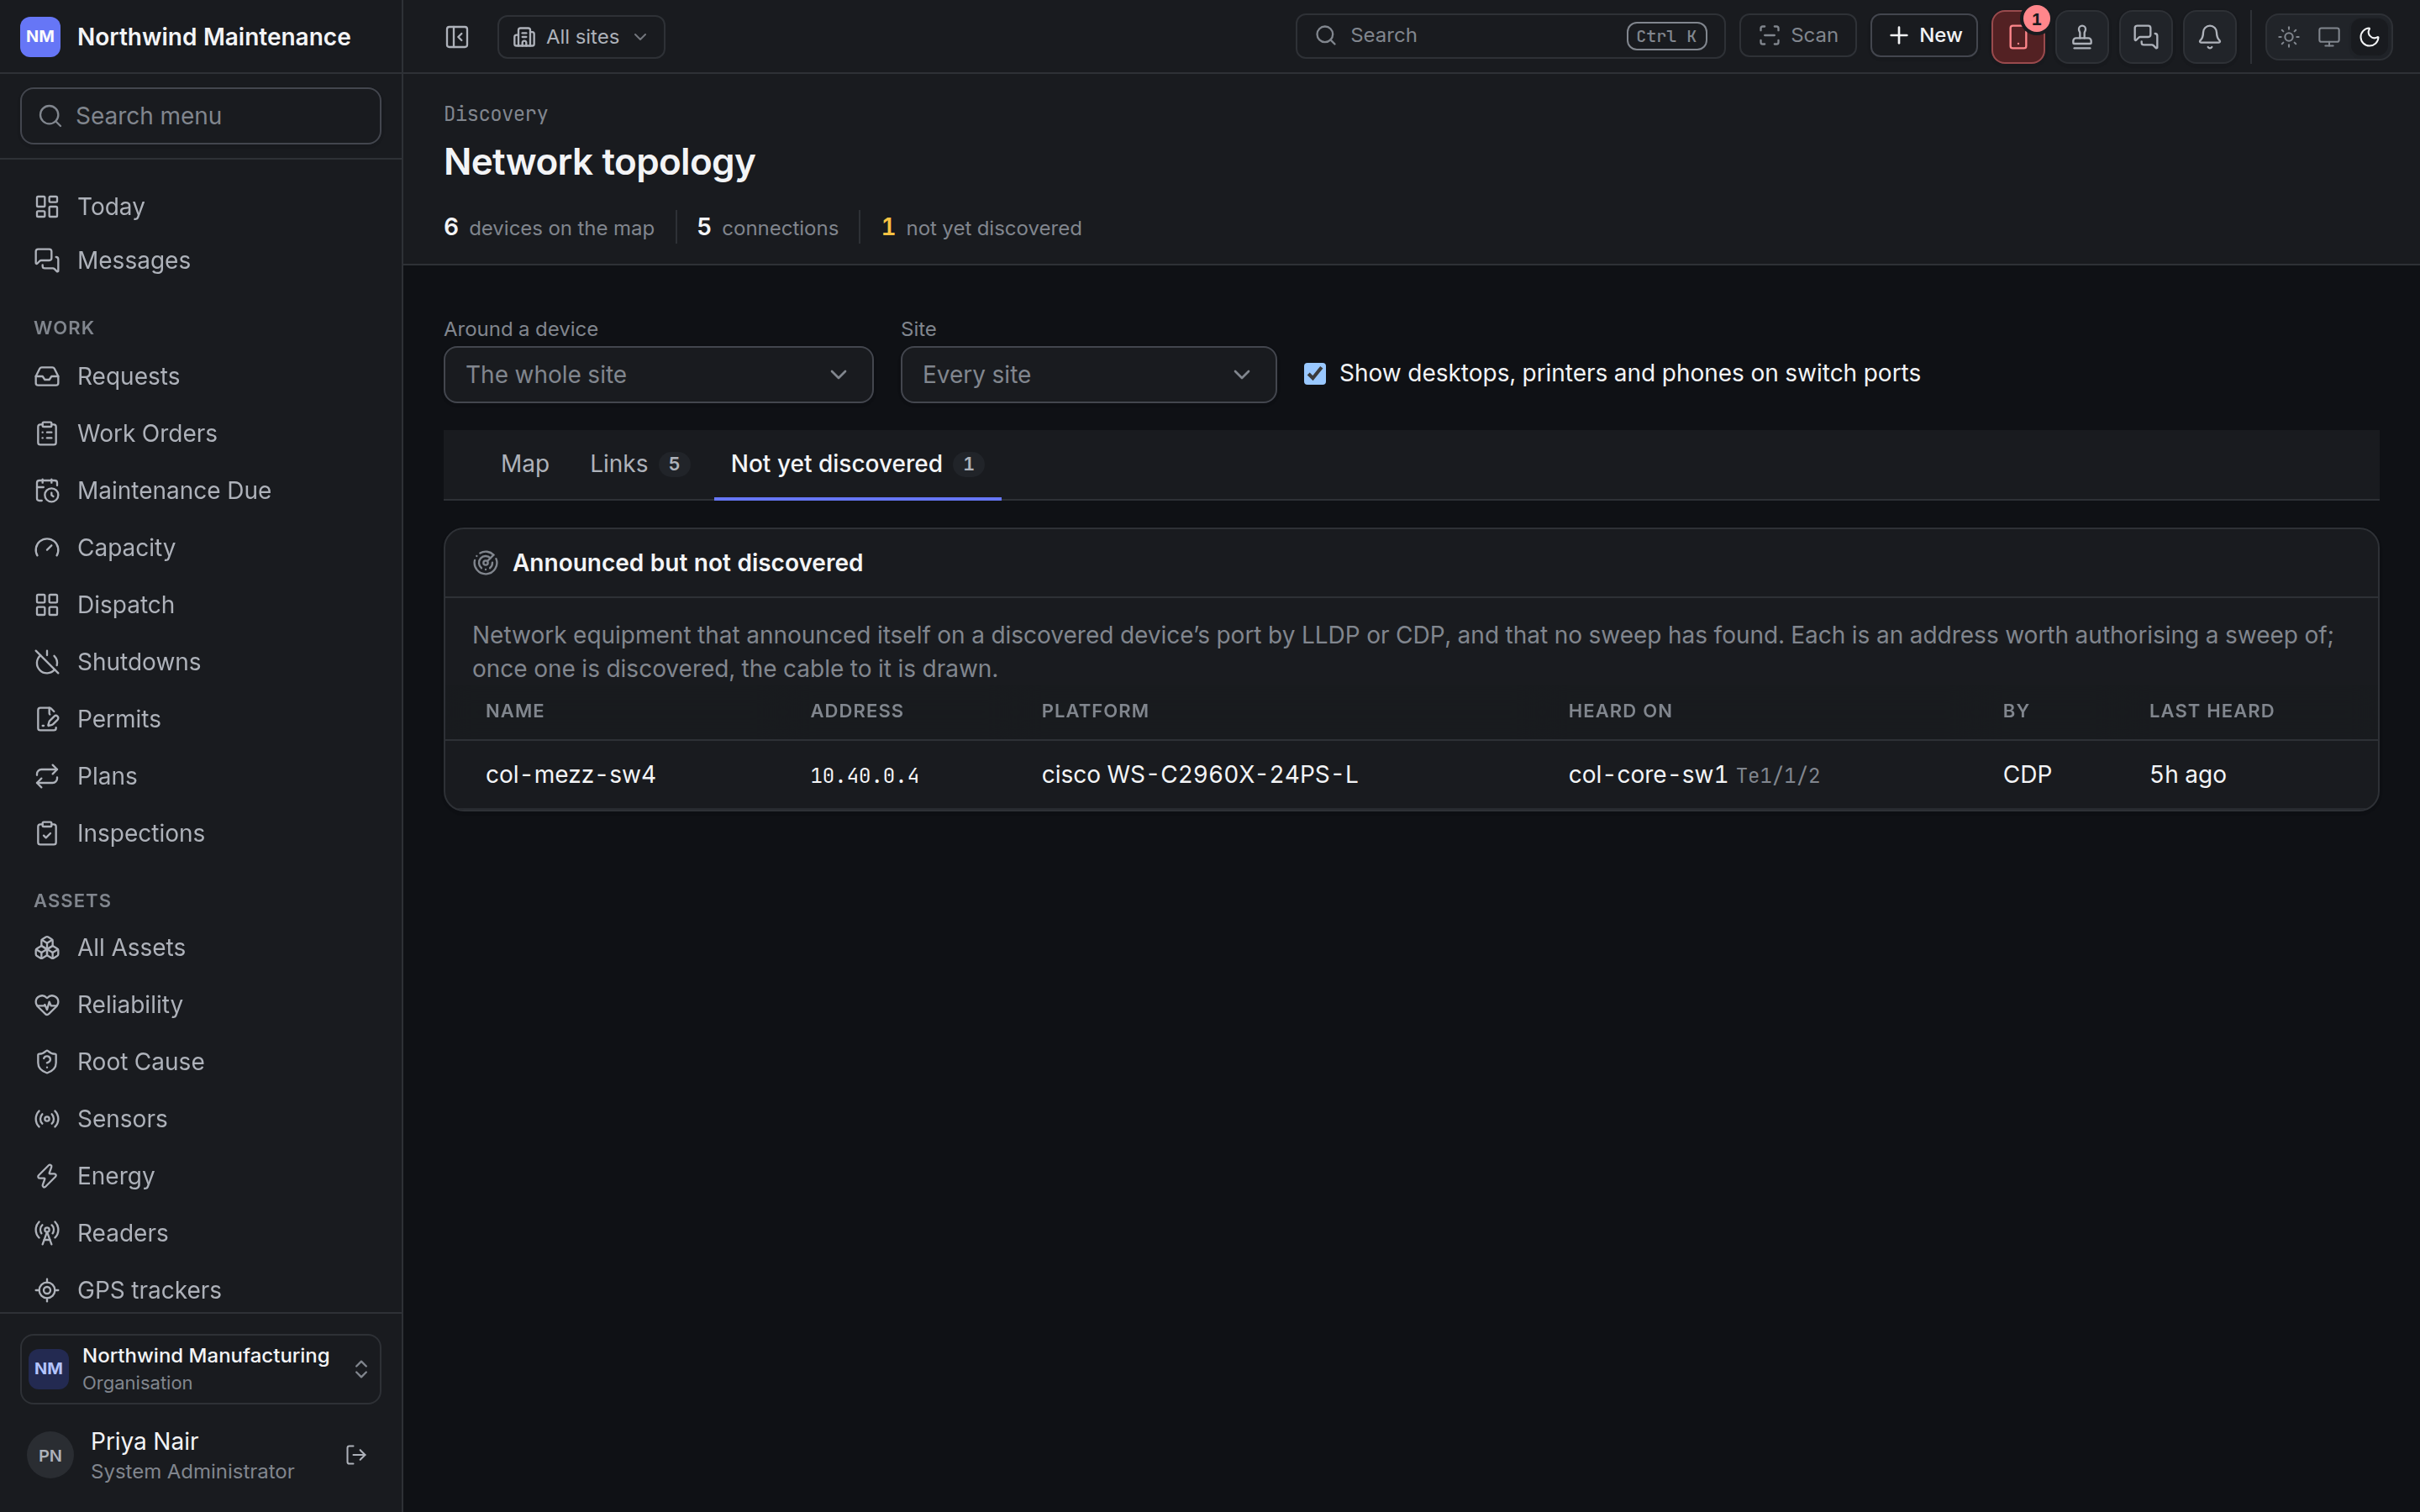Image resolution: width=2420 pixels, height=1512 pixels.
Task: Open the Every site dropdown
Action: (1088, 375)
